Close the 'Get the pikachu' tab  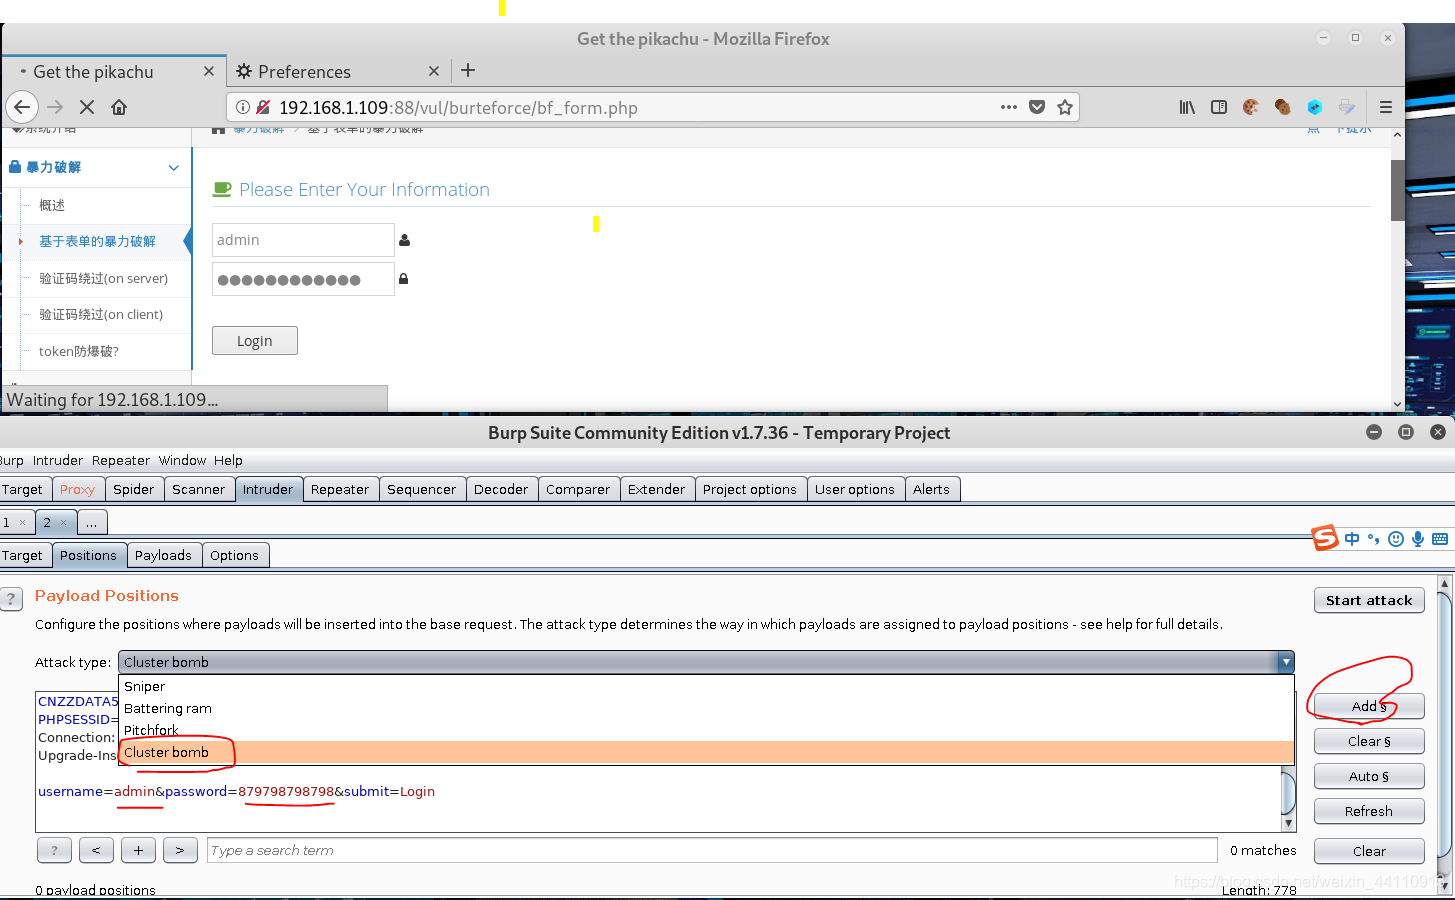pyautogui.click(x=209, y=71)
